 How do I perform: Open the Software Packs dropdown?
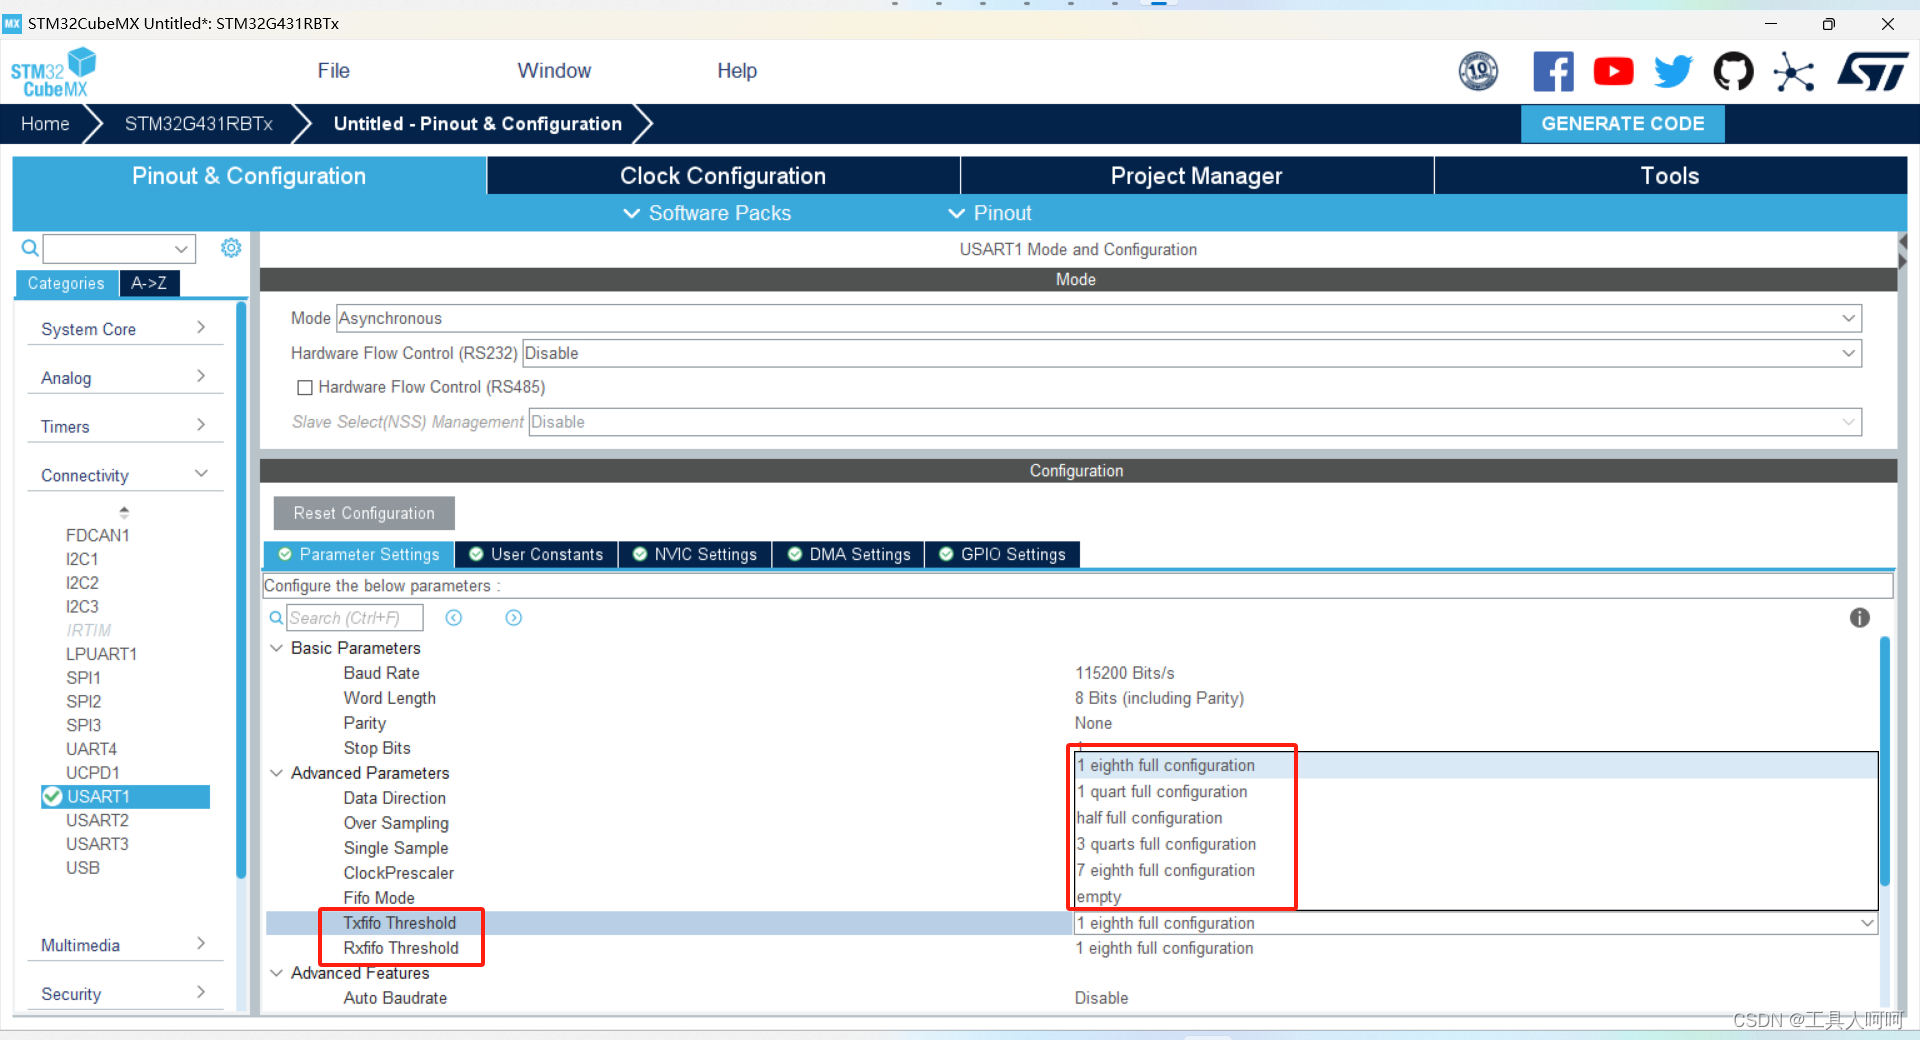click(707, 213)
